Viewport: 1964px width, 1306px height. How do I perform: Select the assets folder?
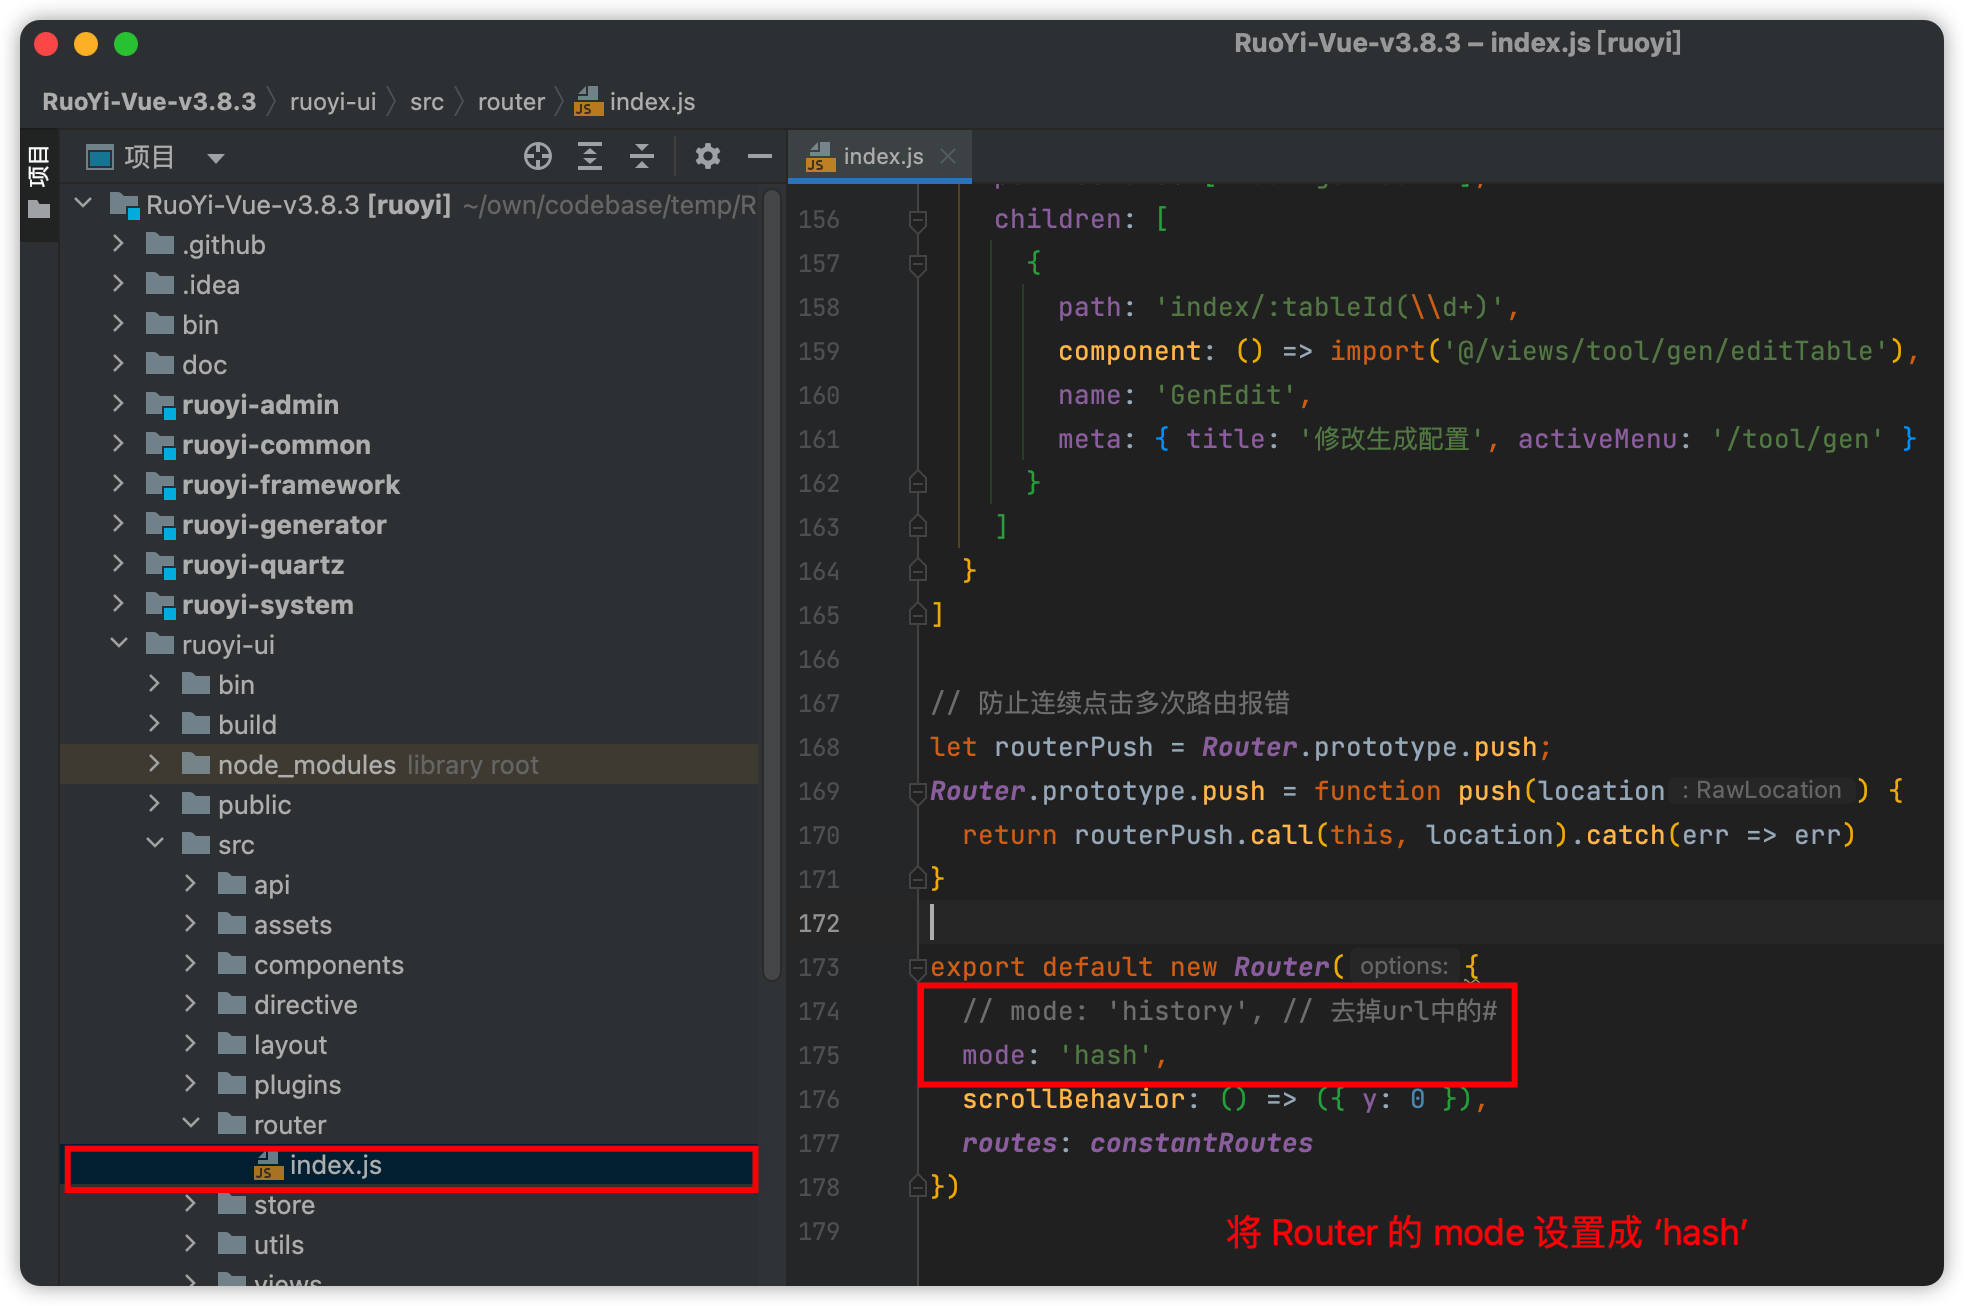pyautogui.click(x=292, y=925)
